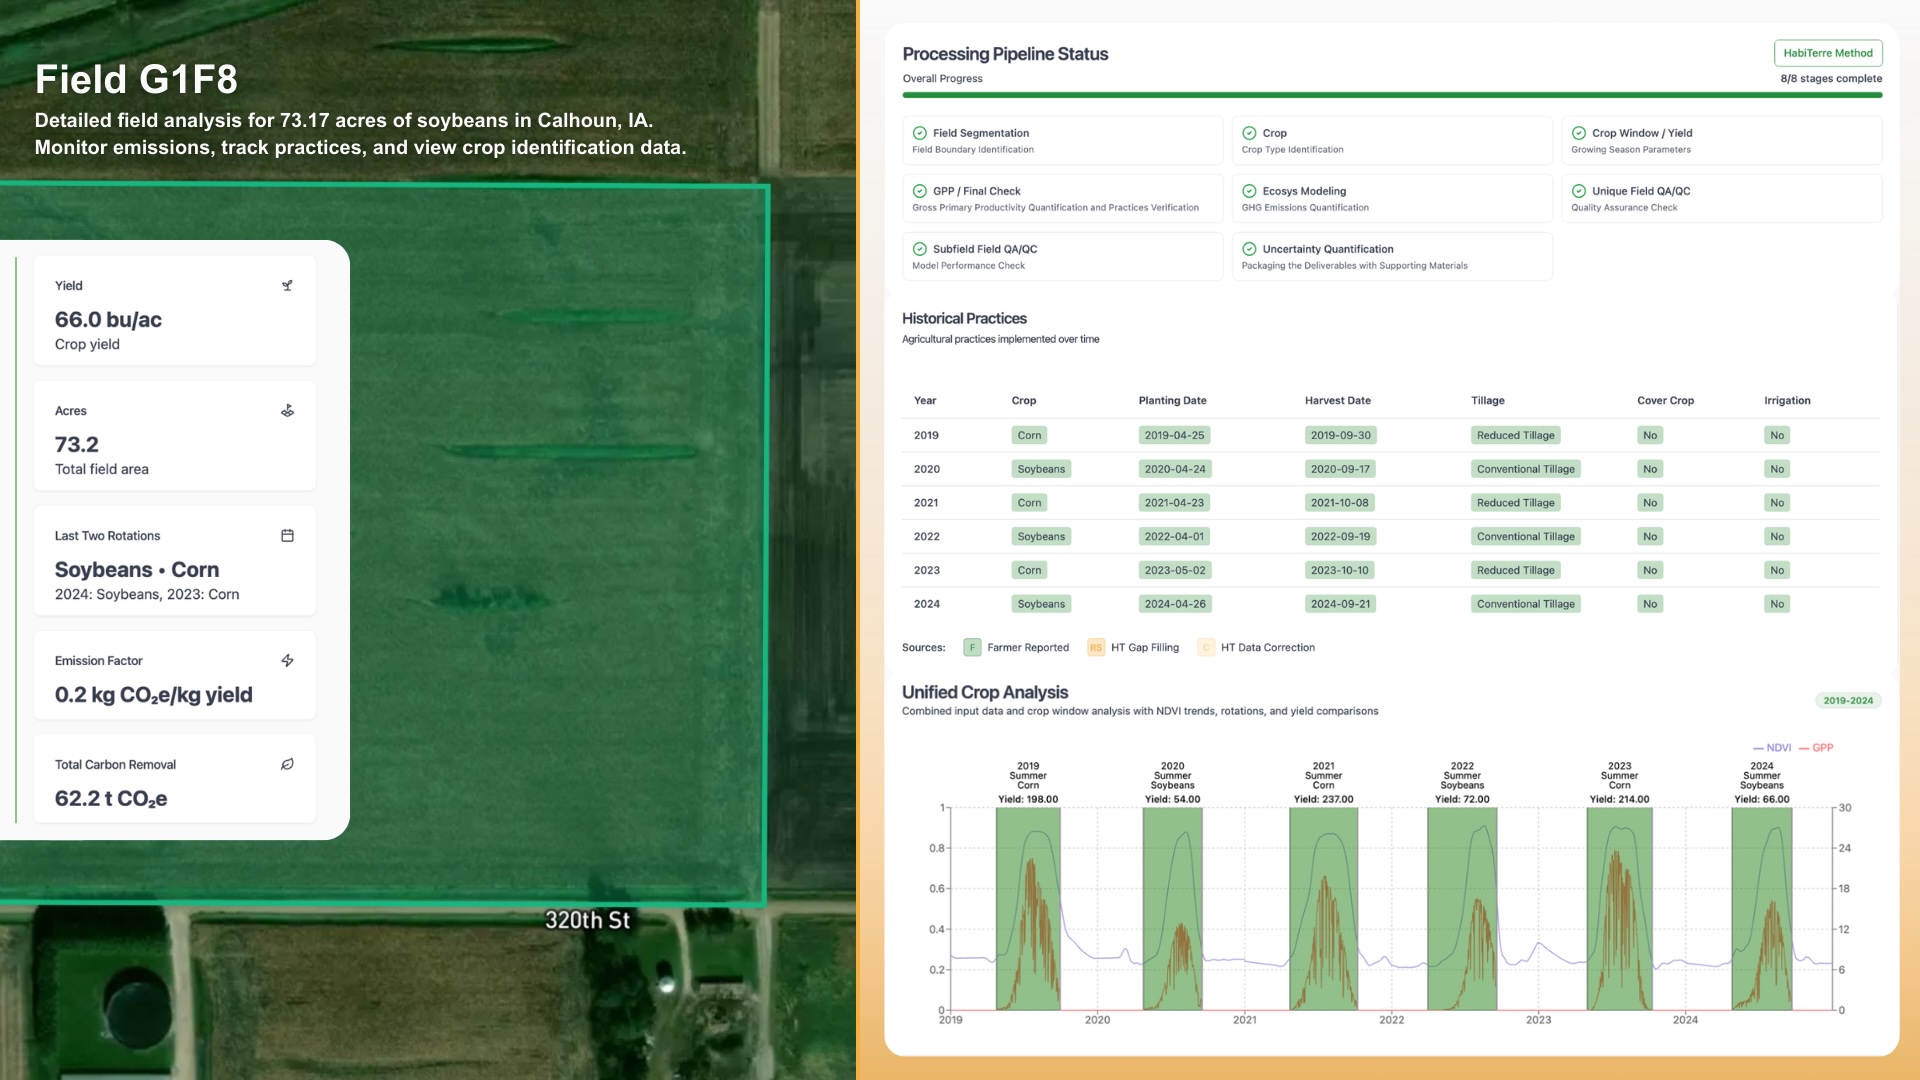Click Uncertainty Quantification stage checkmark
The height and width of the screenshot is (1080, 1920).
point(1249,249)
